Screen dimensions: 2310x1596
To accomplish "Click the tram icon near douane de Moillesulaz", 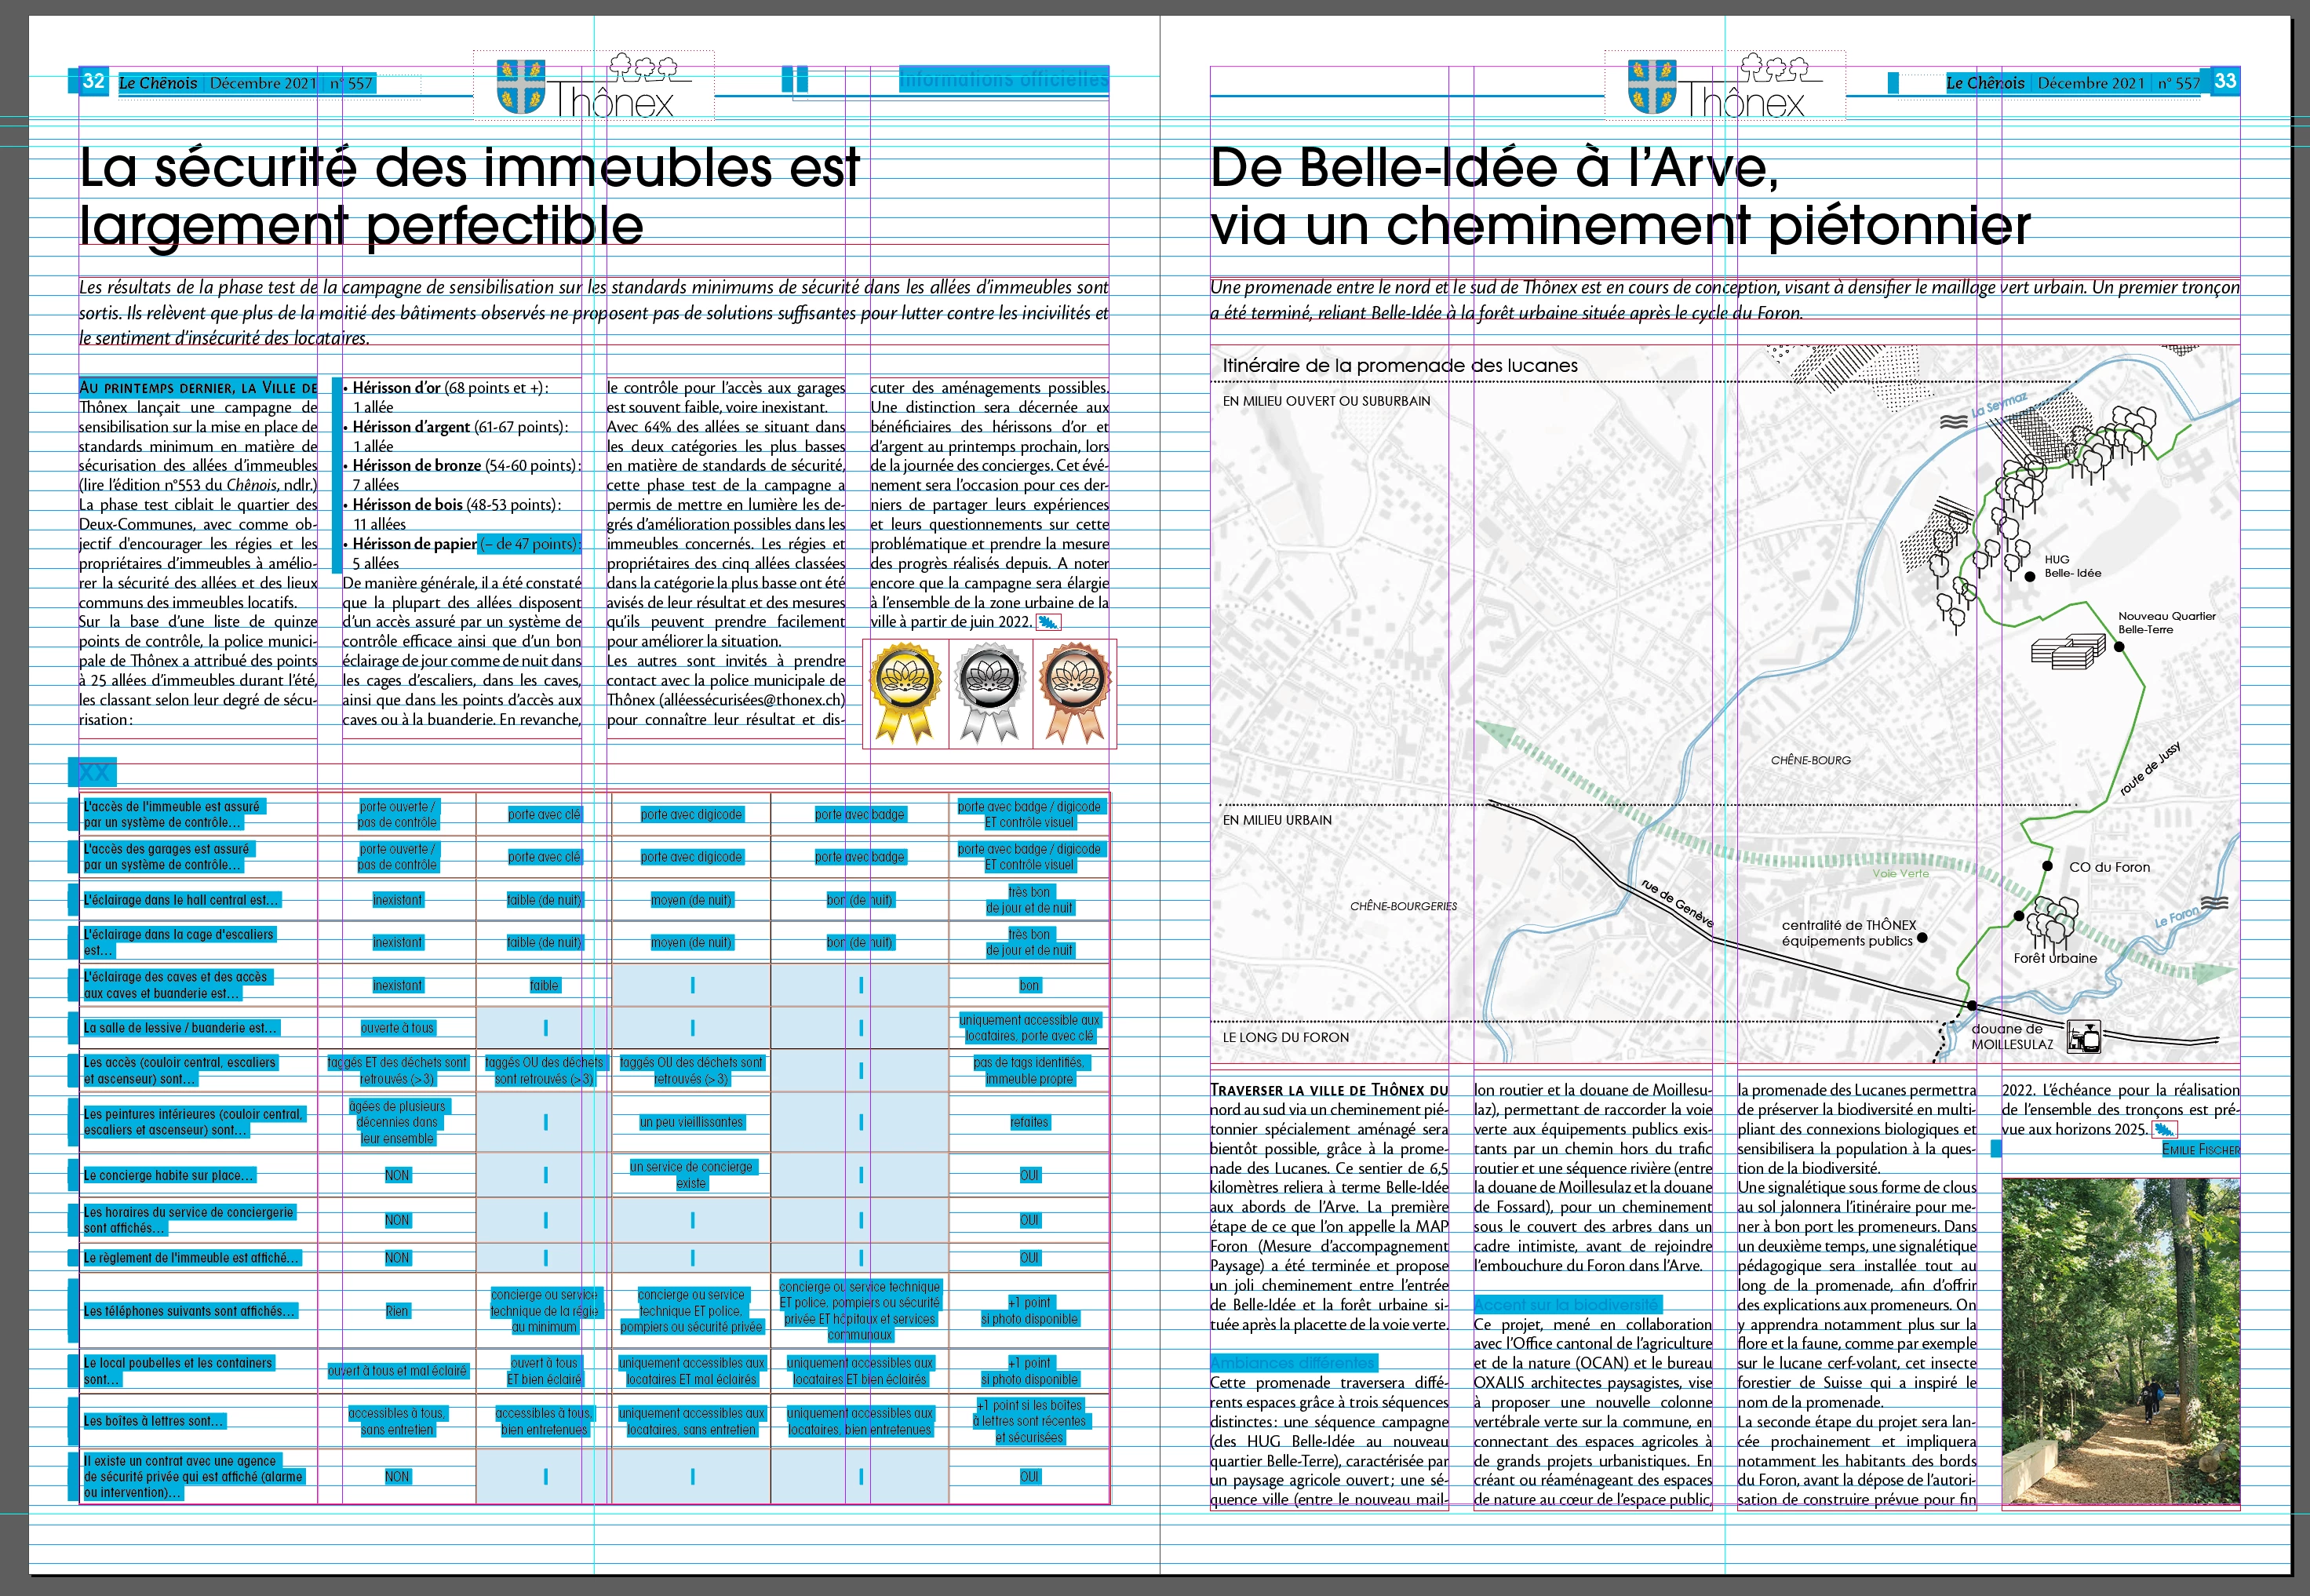I will click(x=2084, y=1037).
